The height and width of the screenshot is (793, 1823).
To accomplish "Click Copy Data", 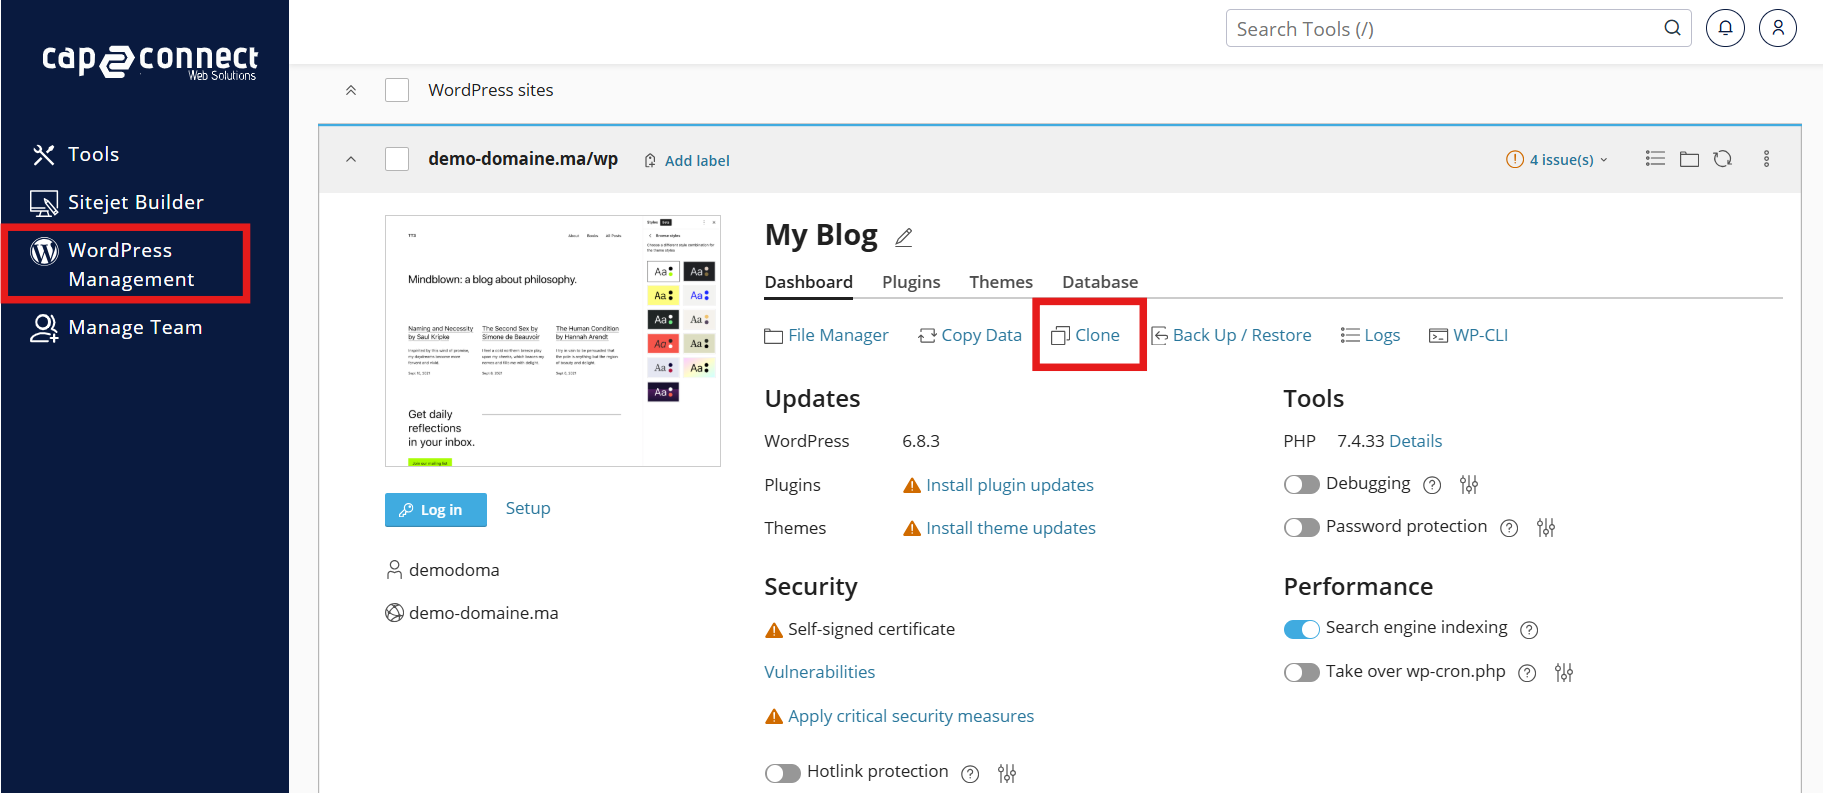I will [x=970, y=335].
